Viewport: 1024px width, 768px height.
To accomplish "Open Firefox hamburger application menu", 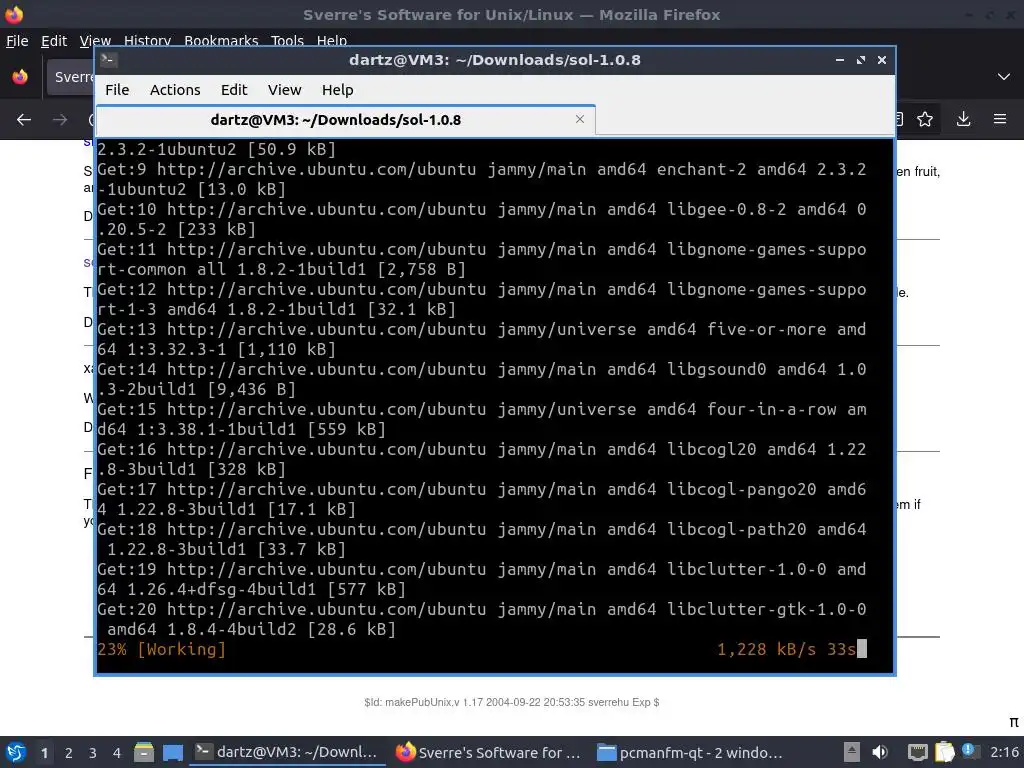I will (x=1000, y=119).
